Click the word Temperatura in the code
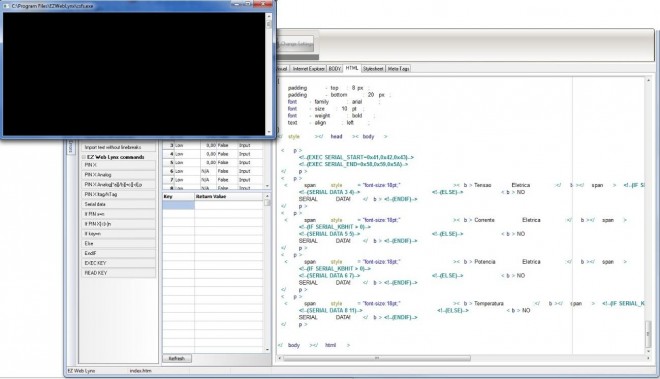This screenshot has height=379, width=660. 489,304
